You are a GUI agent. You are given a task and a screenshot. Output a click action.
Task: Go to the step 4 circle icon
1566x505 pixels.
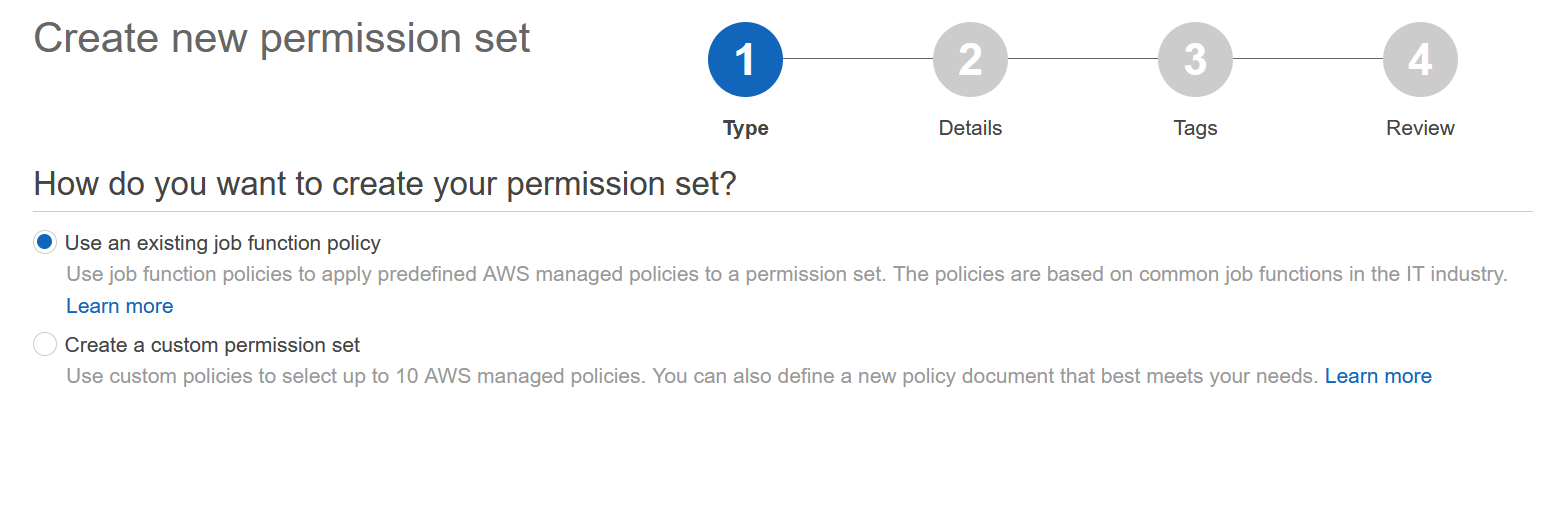point(1420,60)
